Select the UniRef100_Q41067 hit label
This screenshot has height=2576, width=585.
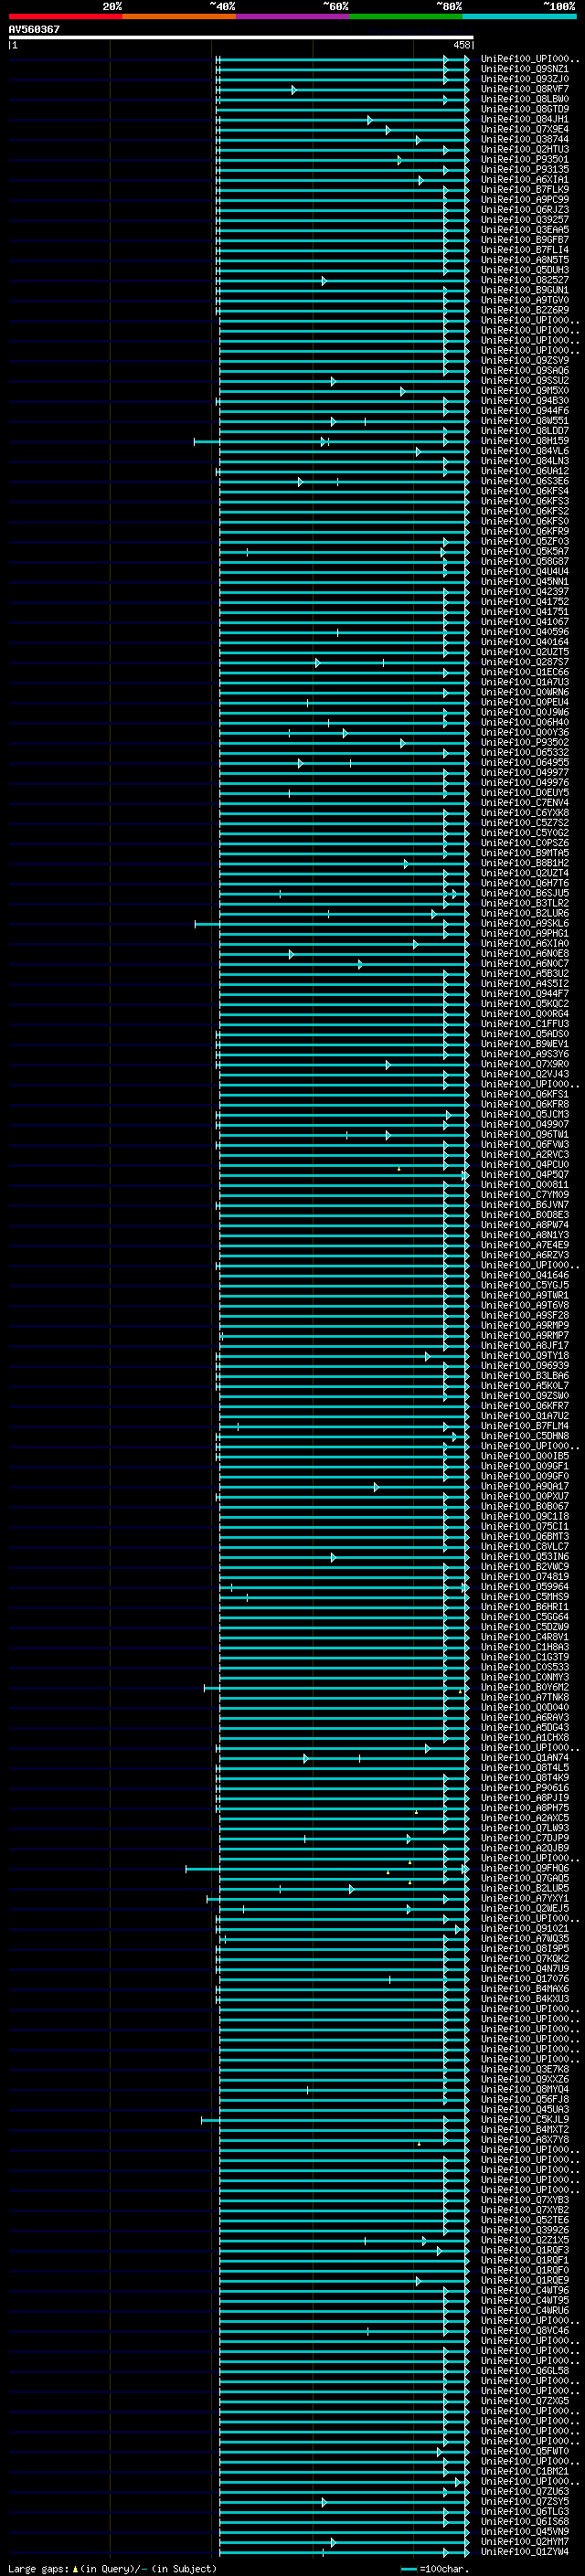(x=525, y=622)
